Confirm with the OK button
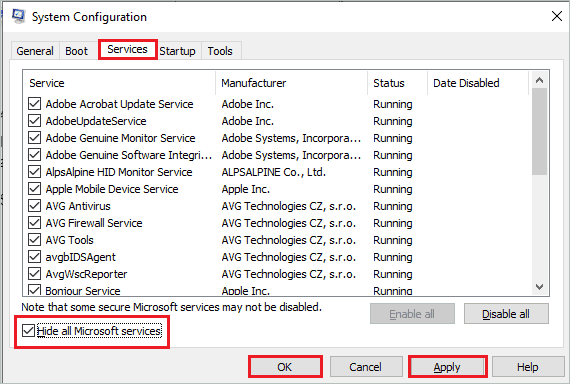 click(285, 367)
